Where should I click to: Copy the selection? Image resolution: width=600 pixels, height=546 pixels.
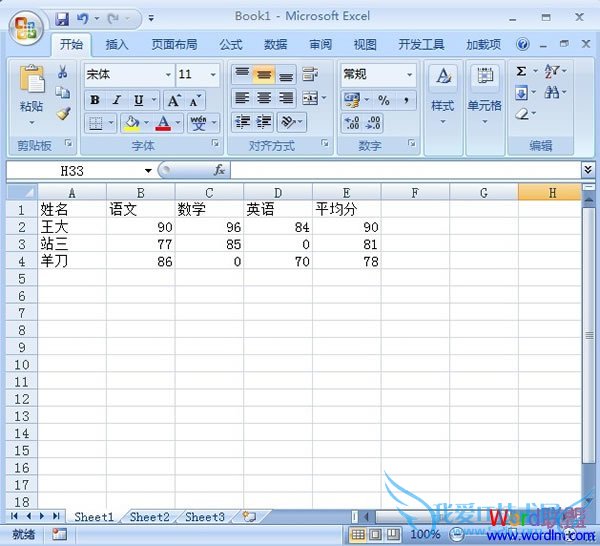(63, 92)
